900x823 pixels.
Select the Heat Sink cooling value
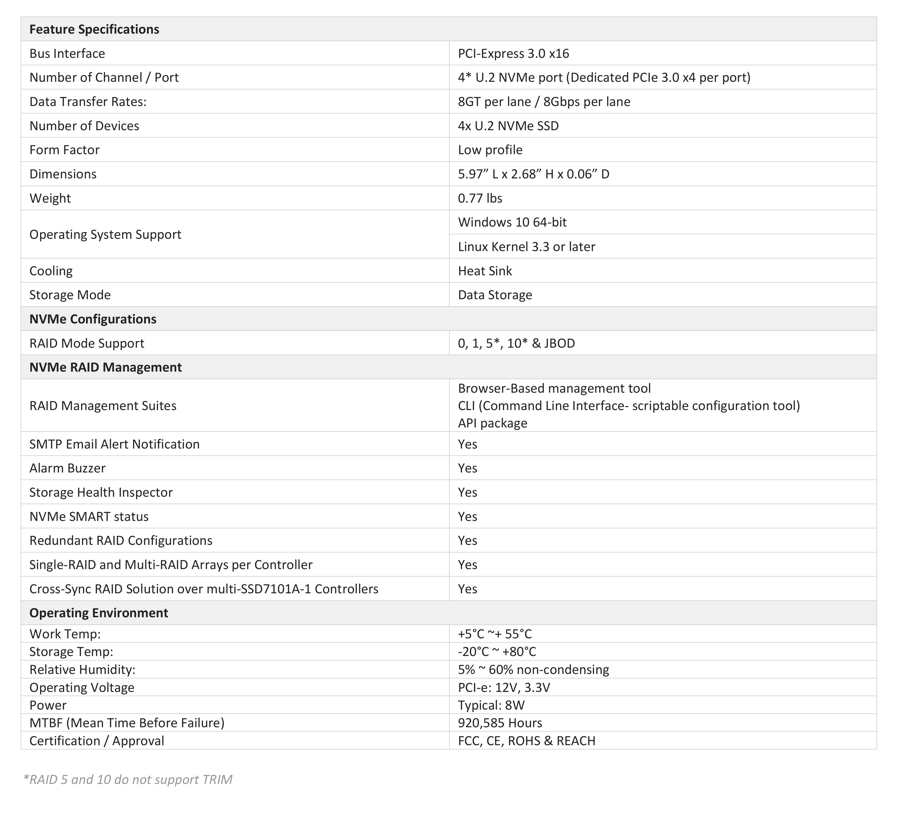coord(485,271)
